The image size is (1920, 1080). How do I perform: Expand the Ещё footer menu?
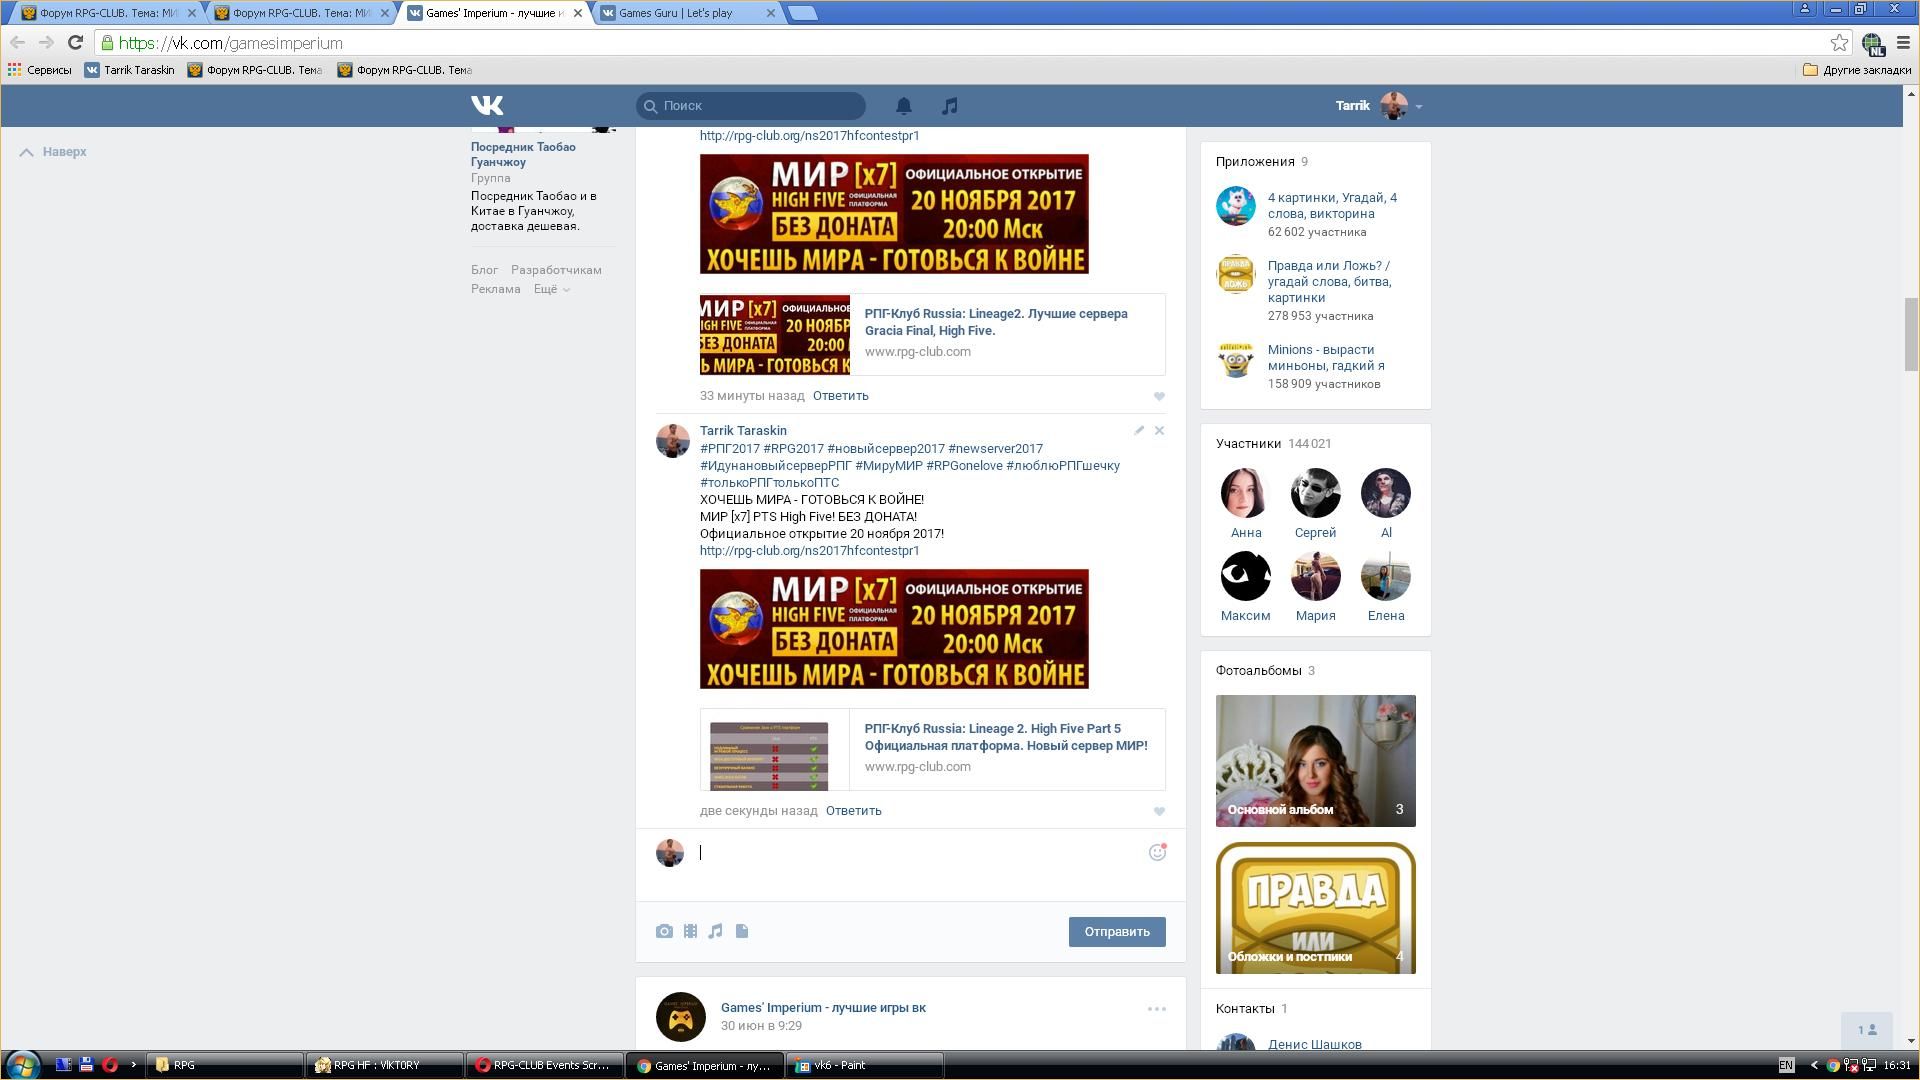pyautogui.click(x=551, y=289)
